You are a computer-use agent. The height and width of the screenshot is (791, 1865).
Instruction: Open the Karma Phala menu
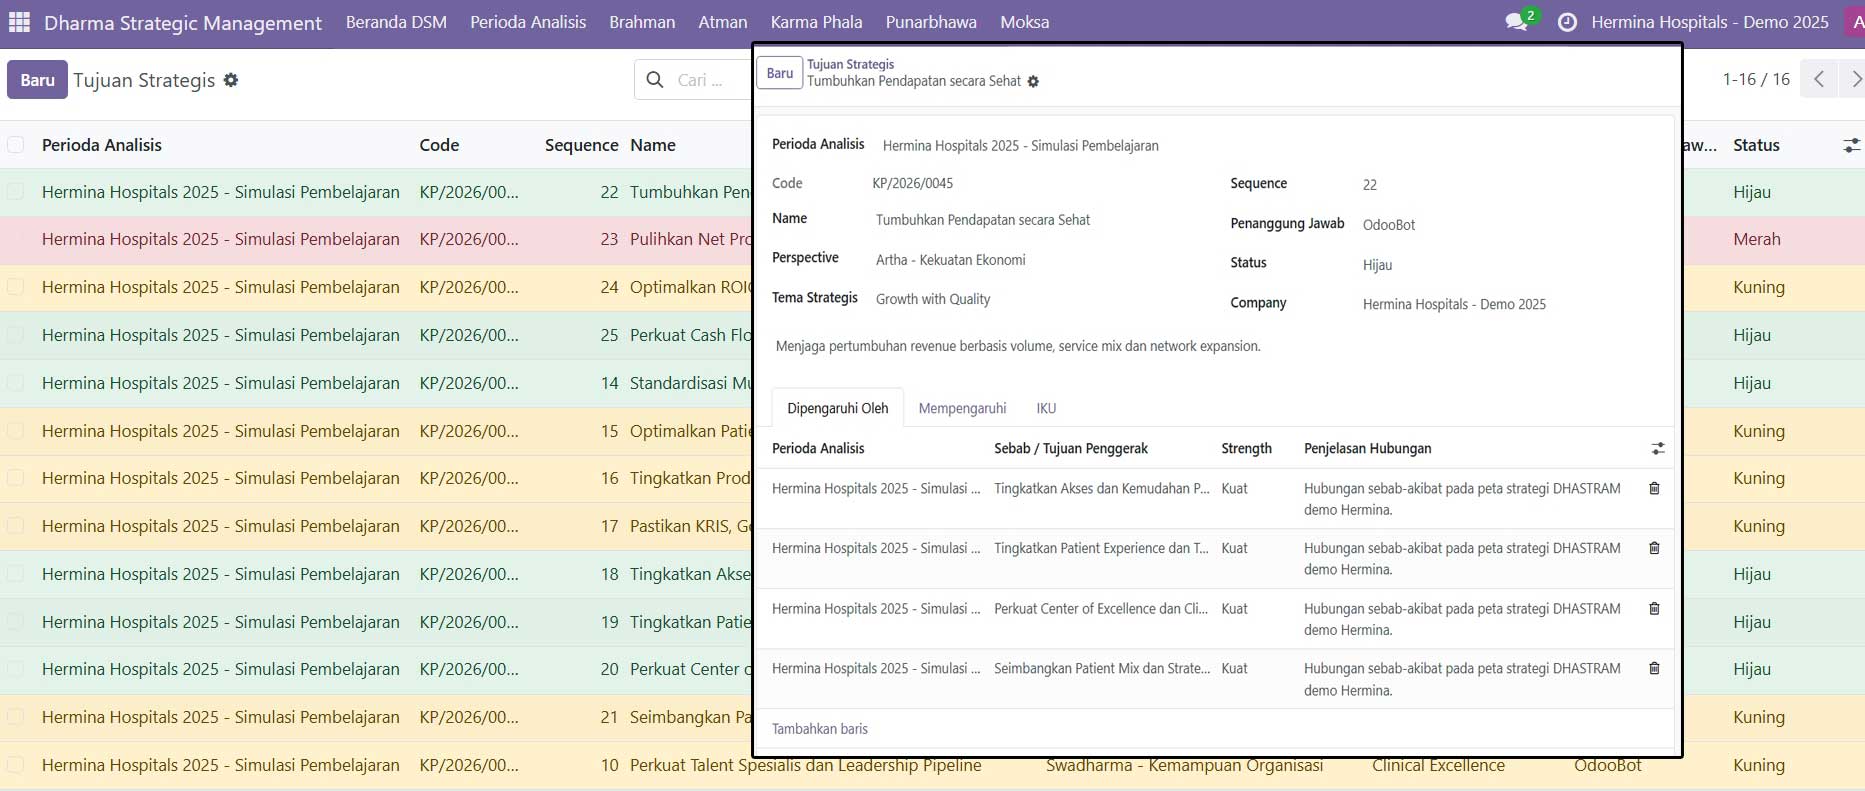[x=816, y=22]
